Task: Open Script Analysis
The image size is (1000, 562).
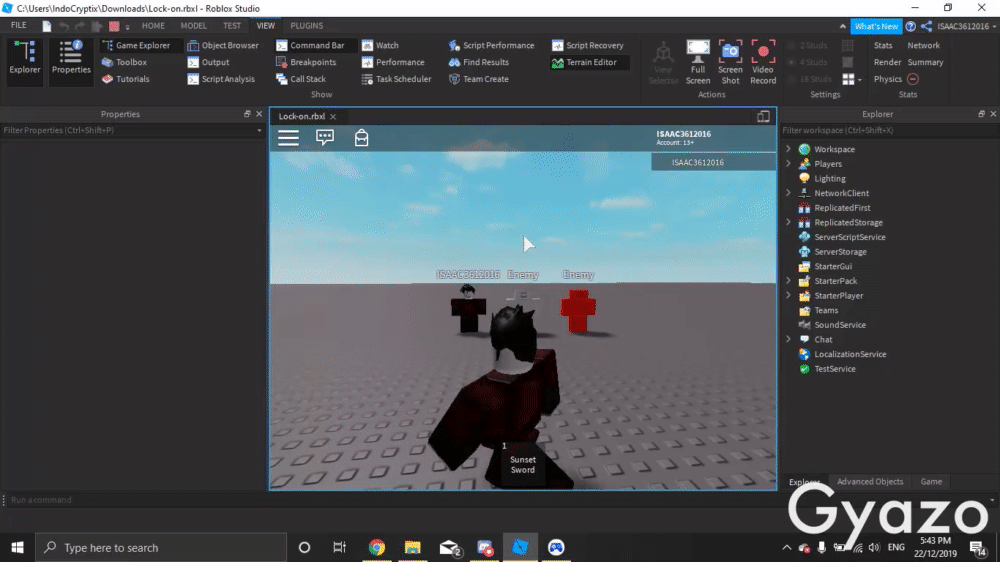Action: [221, 79]
